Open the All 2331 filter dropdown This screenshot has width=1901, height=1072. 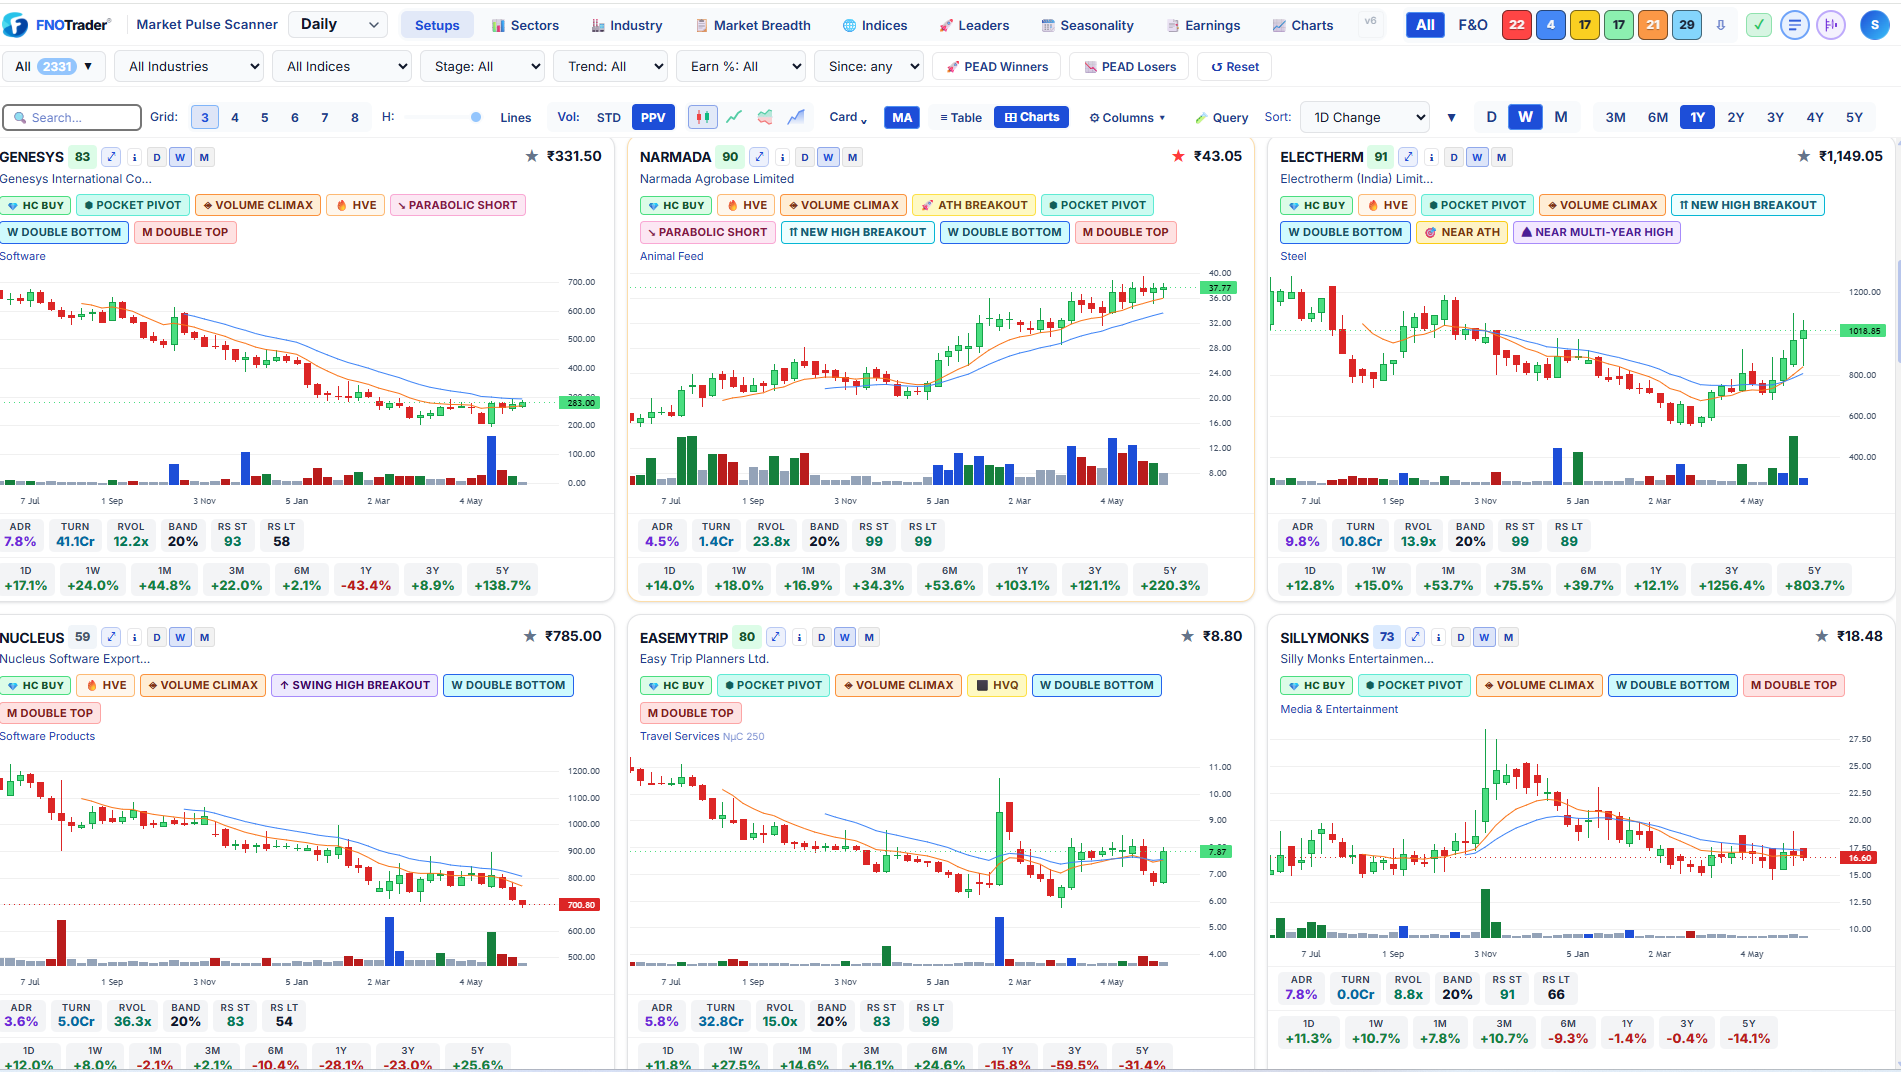pos(53,67)
